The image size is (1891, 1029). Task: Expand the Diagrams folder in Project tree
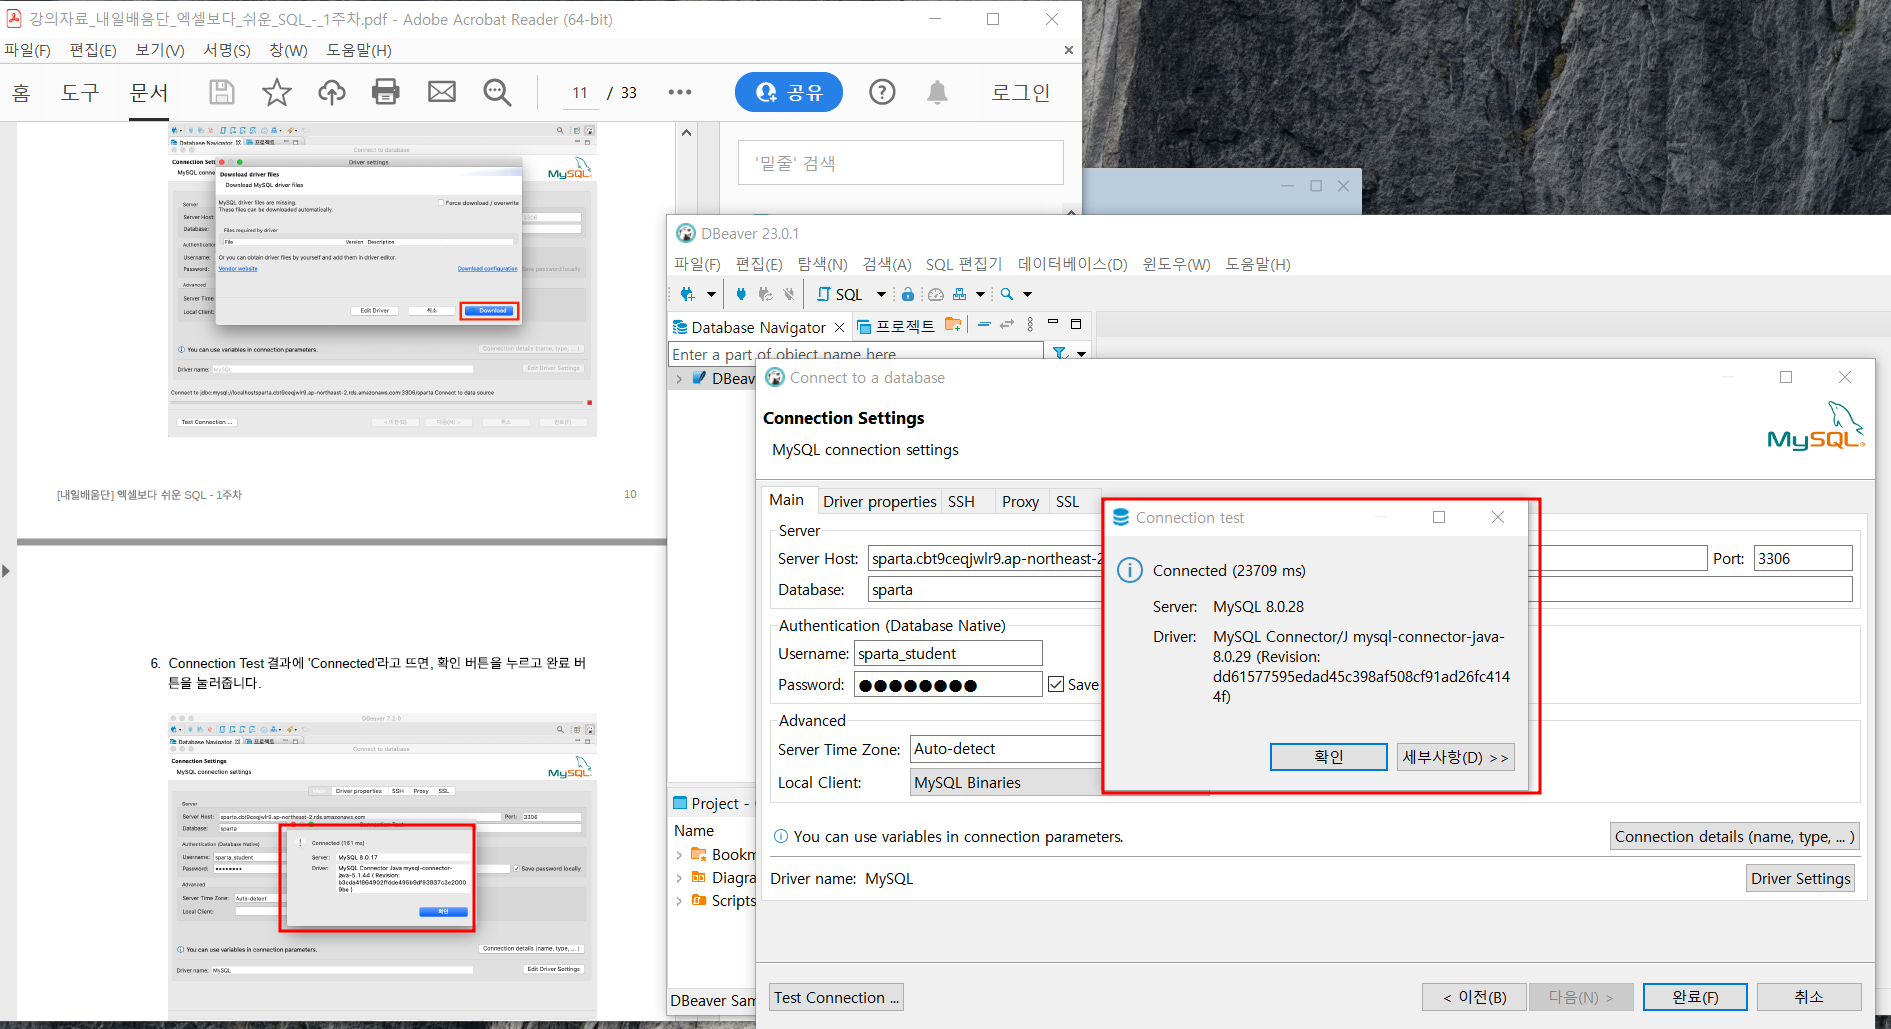[x=679, y=878]
